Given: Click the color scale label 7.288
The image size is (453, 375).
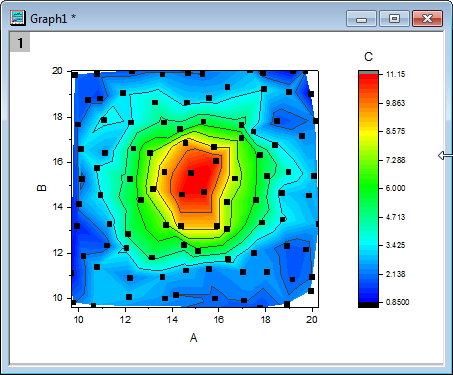Looking at the screenshot, I should click(396, 160).
